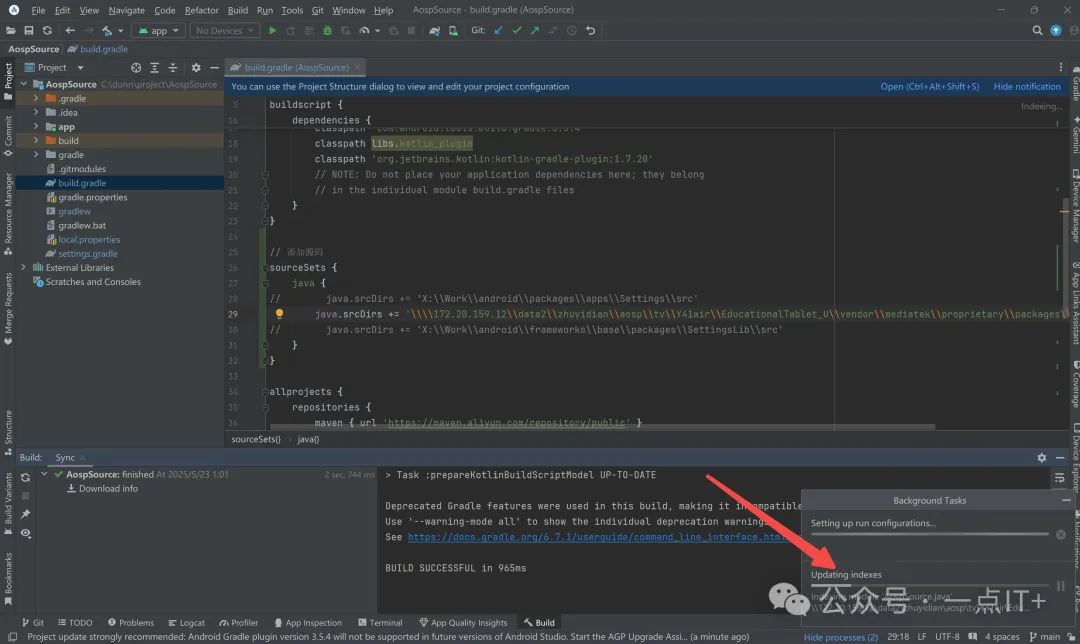1080x644 pixels.
Task: Click Sync Project with Gradle Files elephant icon
Action: [x=435, y=30]
